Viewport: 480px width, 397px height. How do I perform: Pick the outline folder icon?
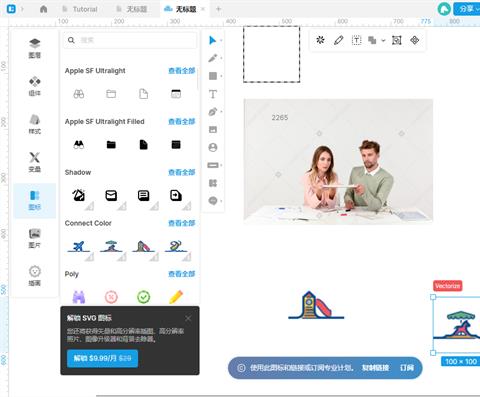point(111,94)
